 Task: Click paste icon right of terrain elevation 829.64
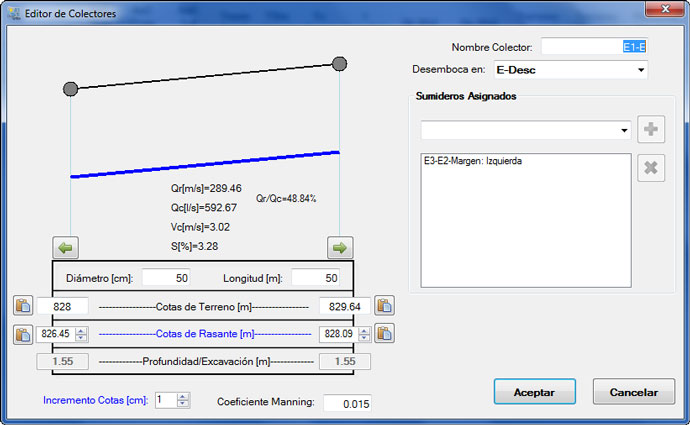pyautogui.click(x=385, y=306)
